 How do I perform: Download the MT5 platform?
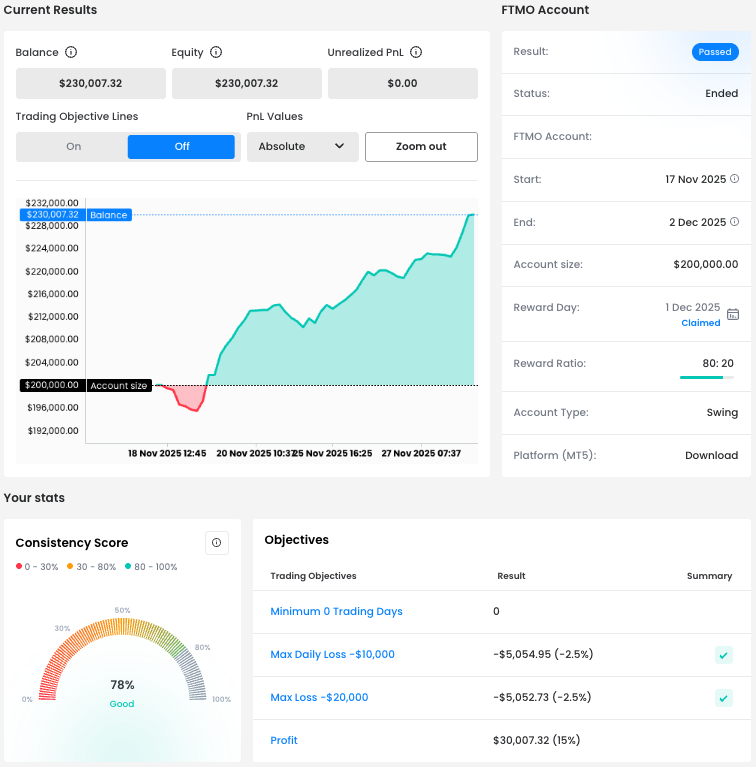[x=711, y=455]
